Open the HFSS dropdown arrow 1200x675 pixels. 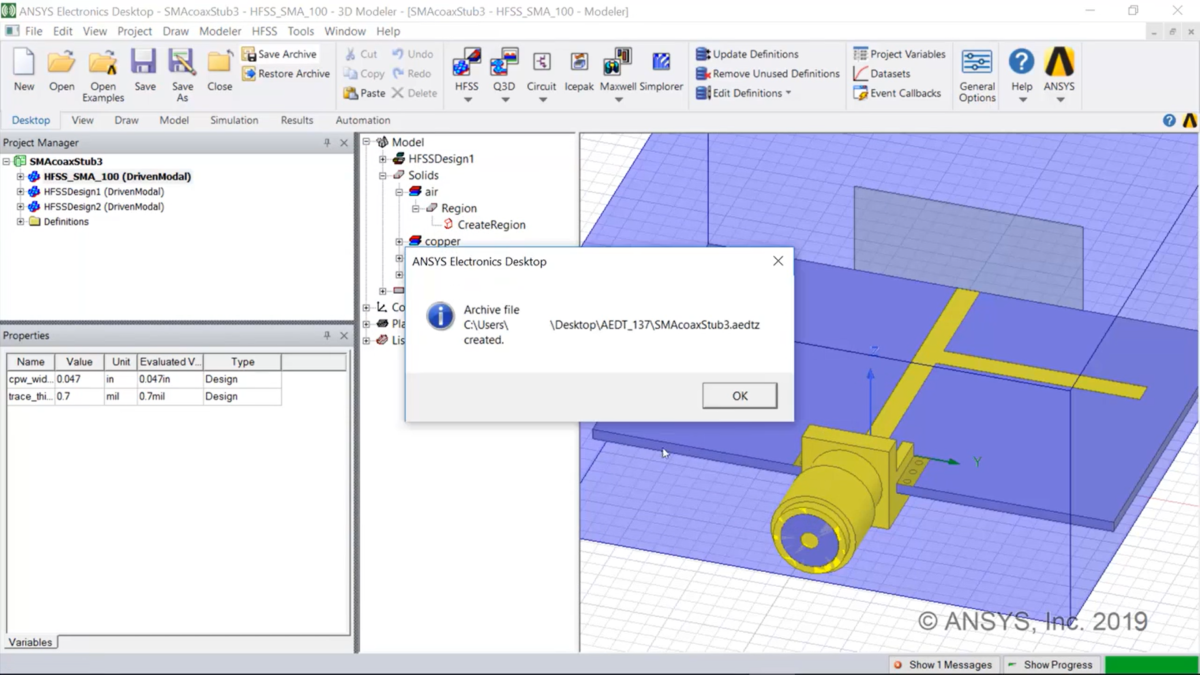coord(467,100)
